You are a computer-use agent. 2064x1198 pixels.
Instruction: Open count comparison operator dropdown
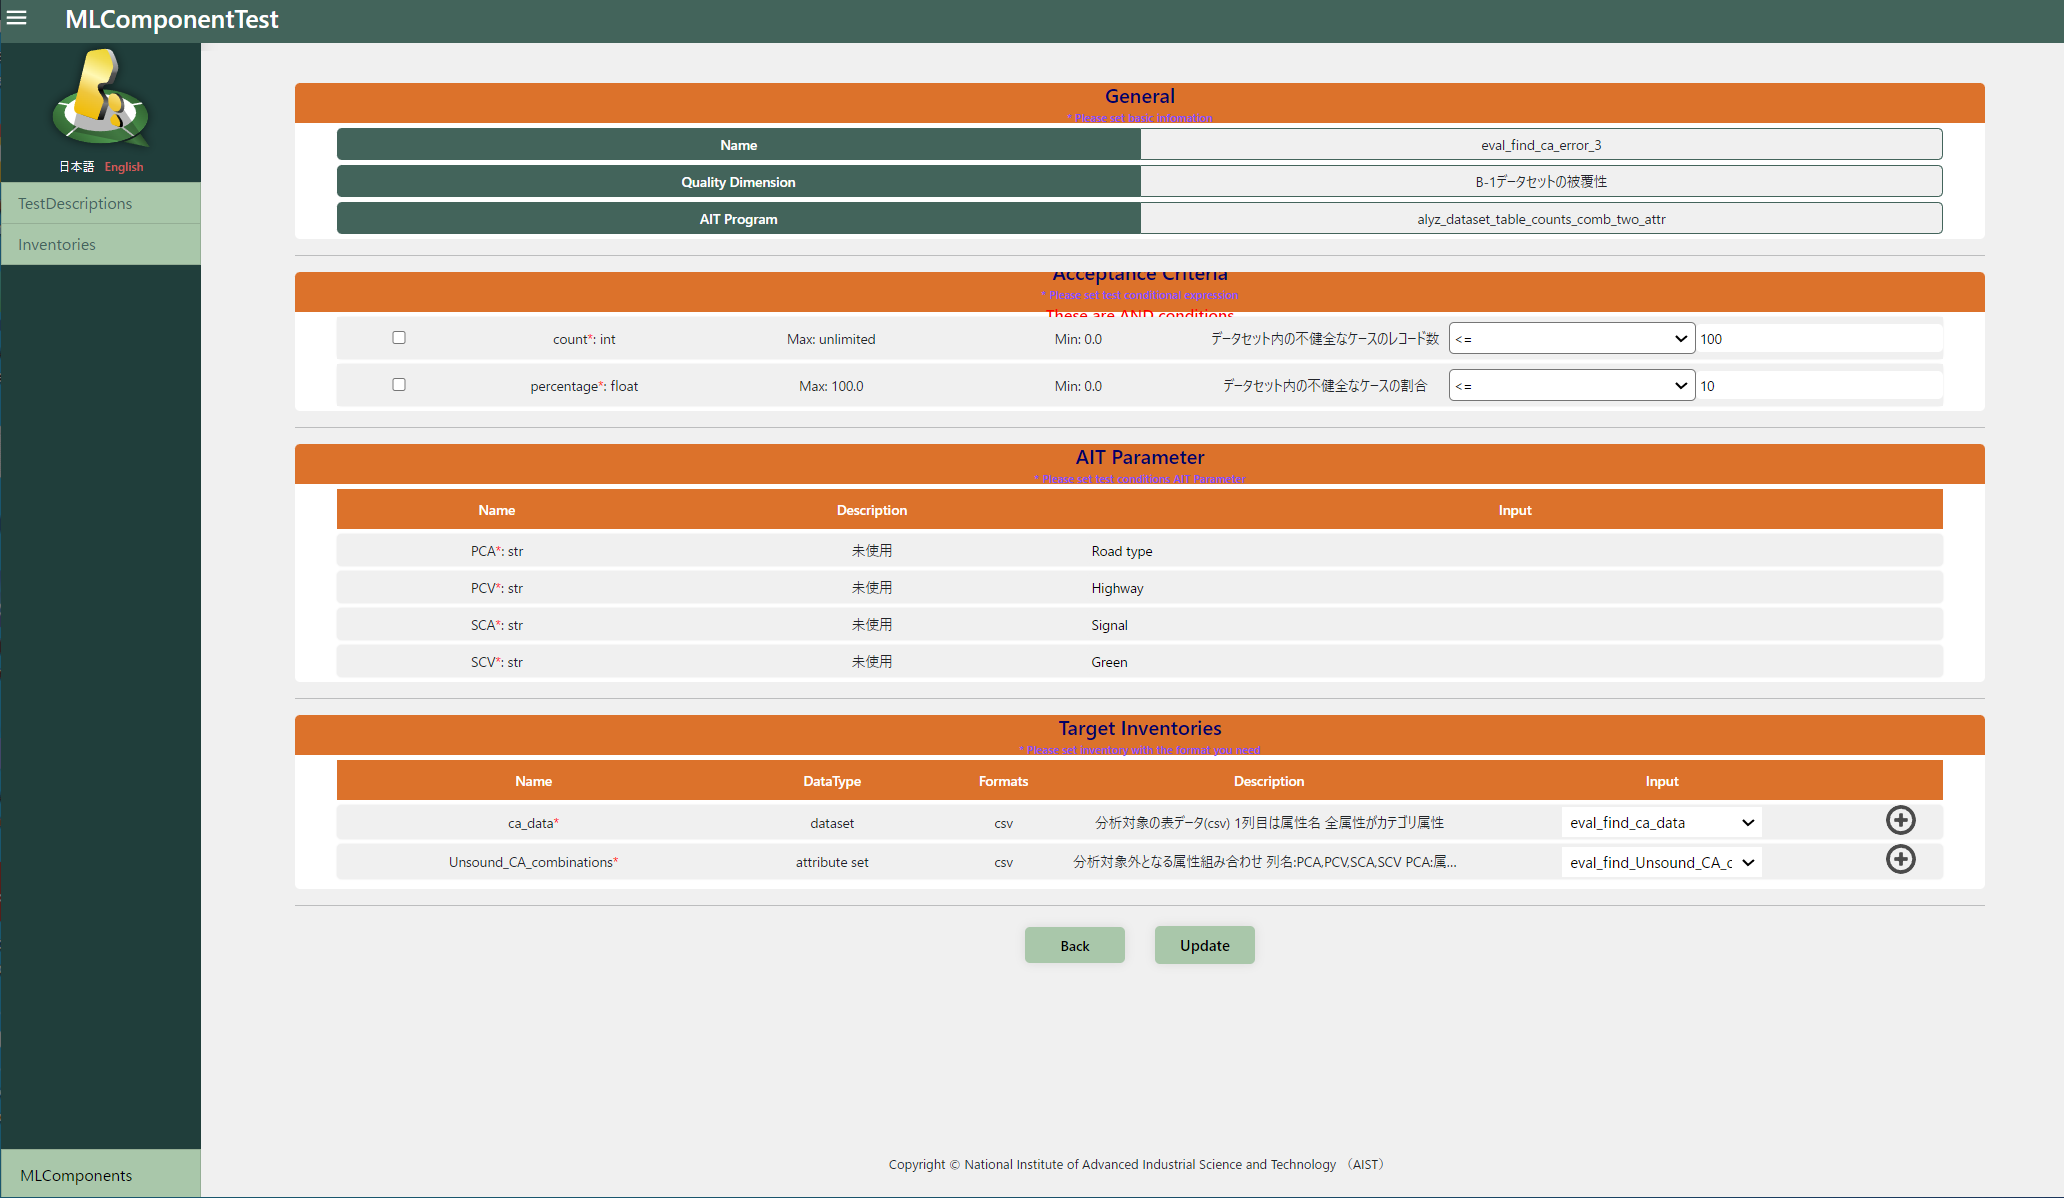click(x=1571, y=339)
